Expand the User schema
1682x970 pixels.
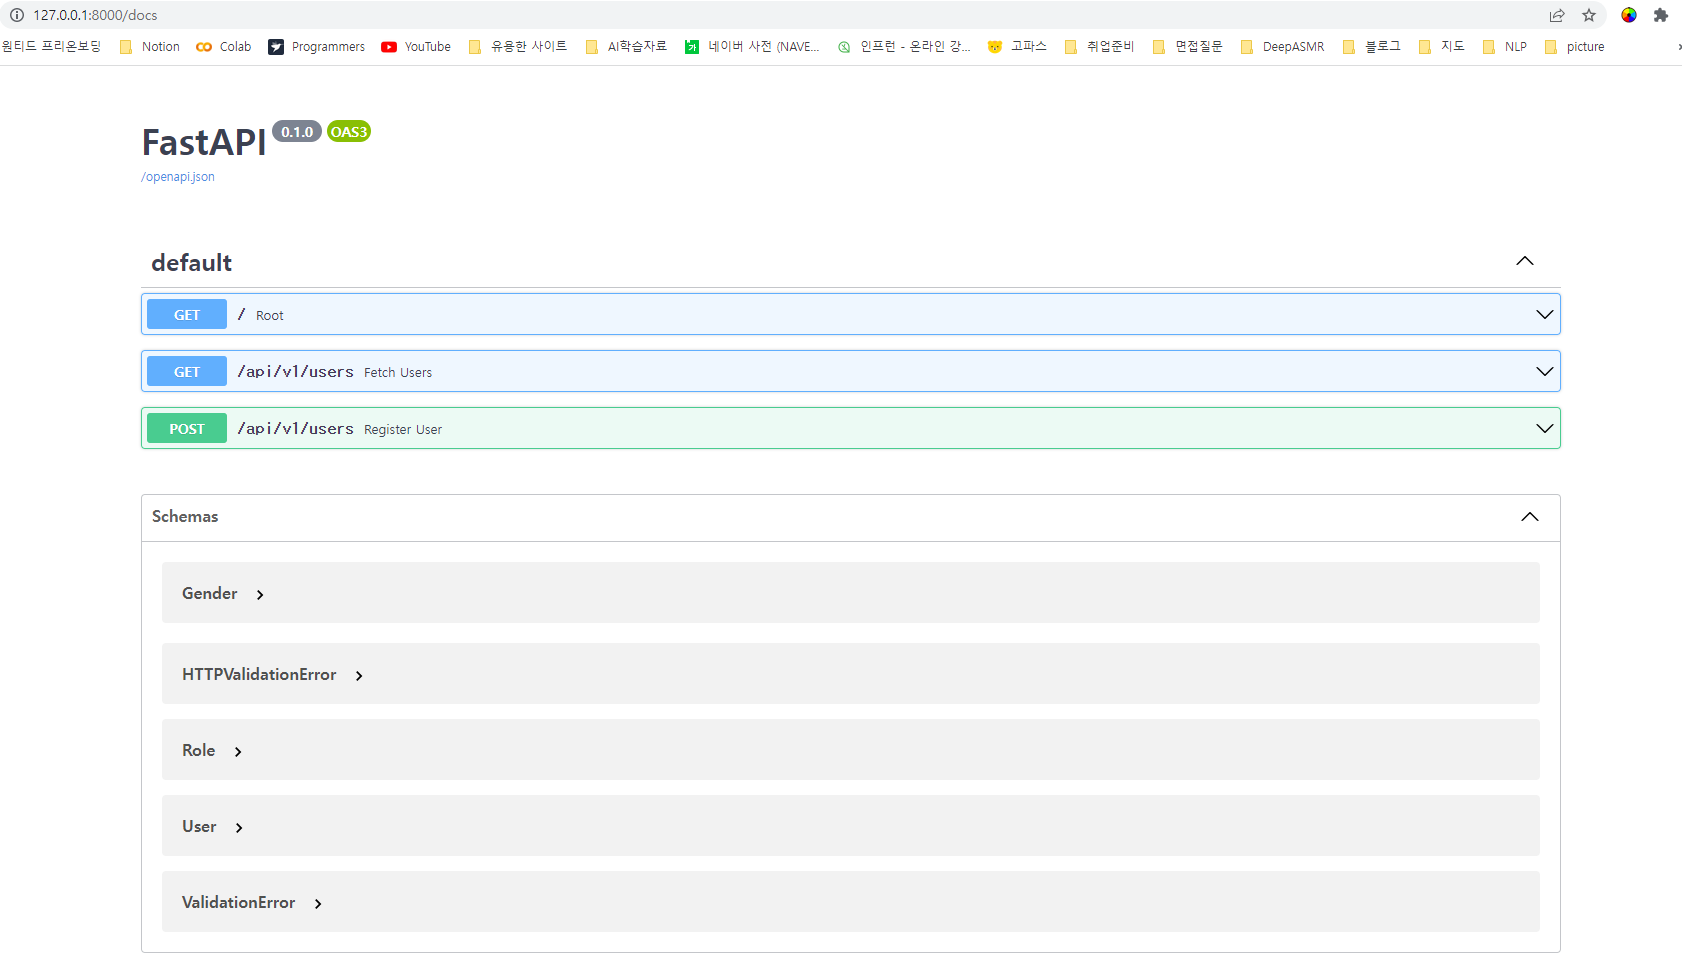[x=851, y=826]
